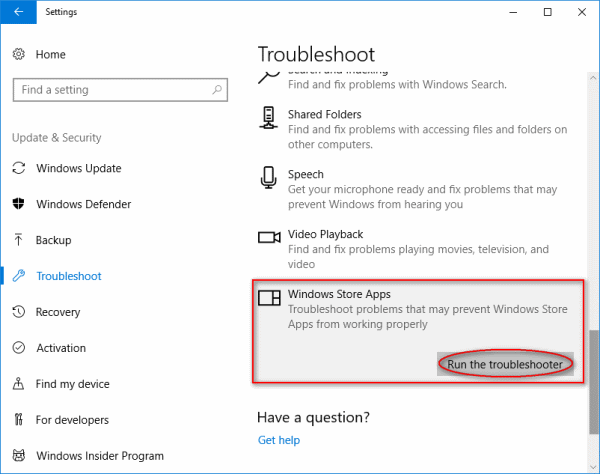Click the Recovery clock icon

click(19, 312)
